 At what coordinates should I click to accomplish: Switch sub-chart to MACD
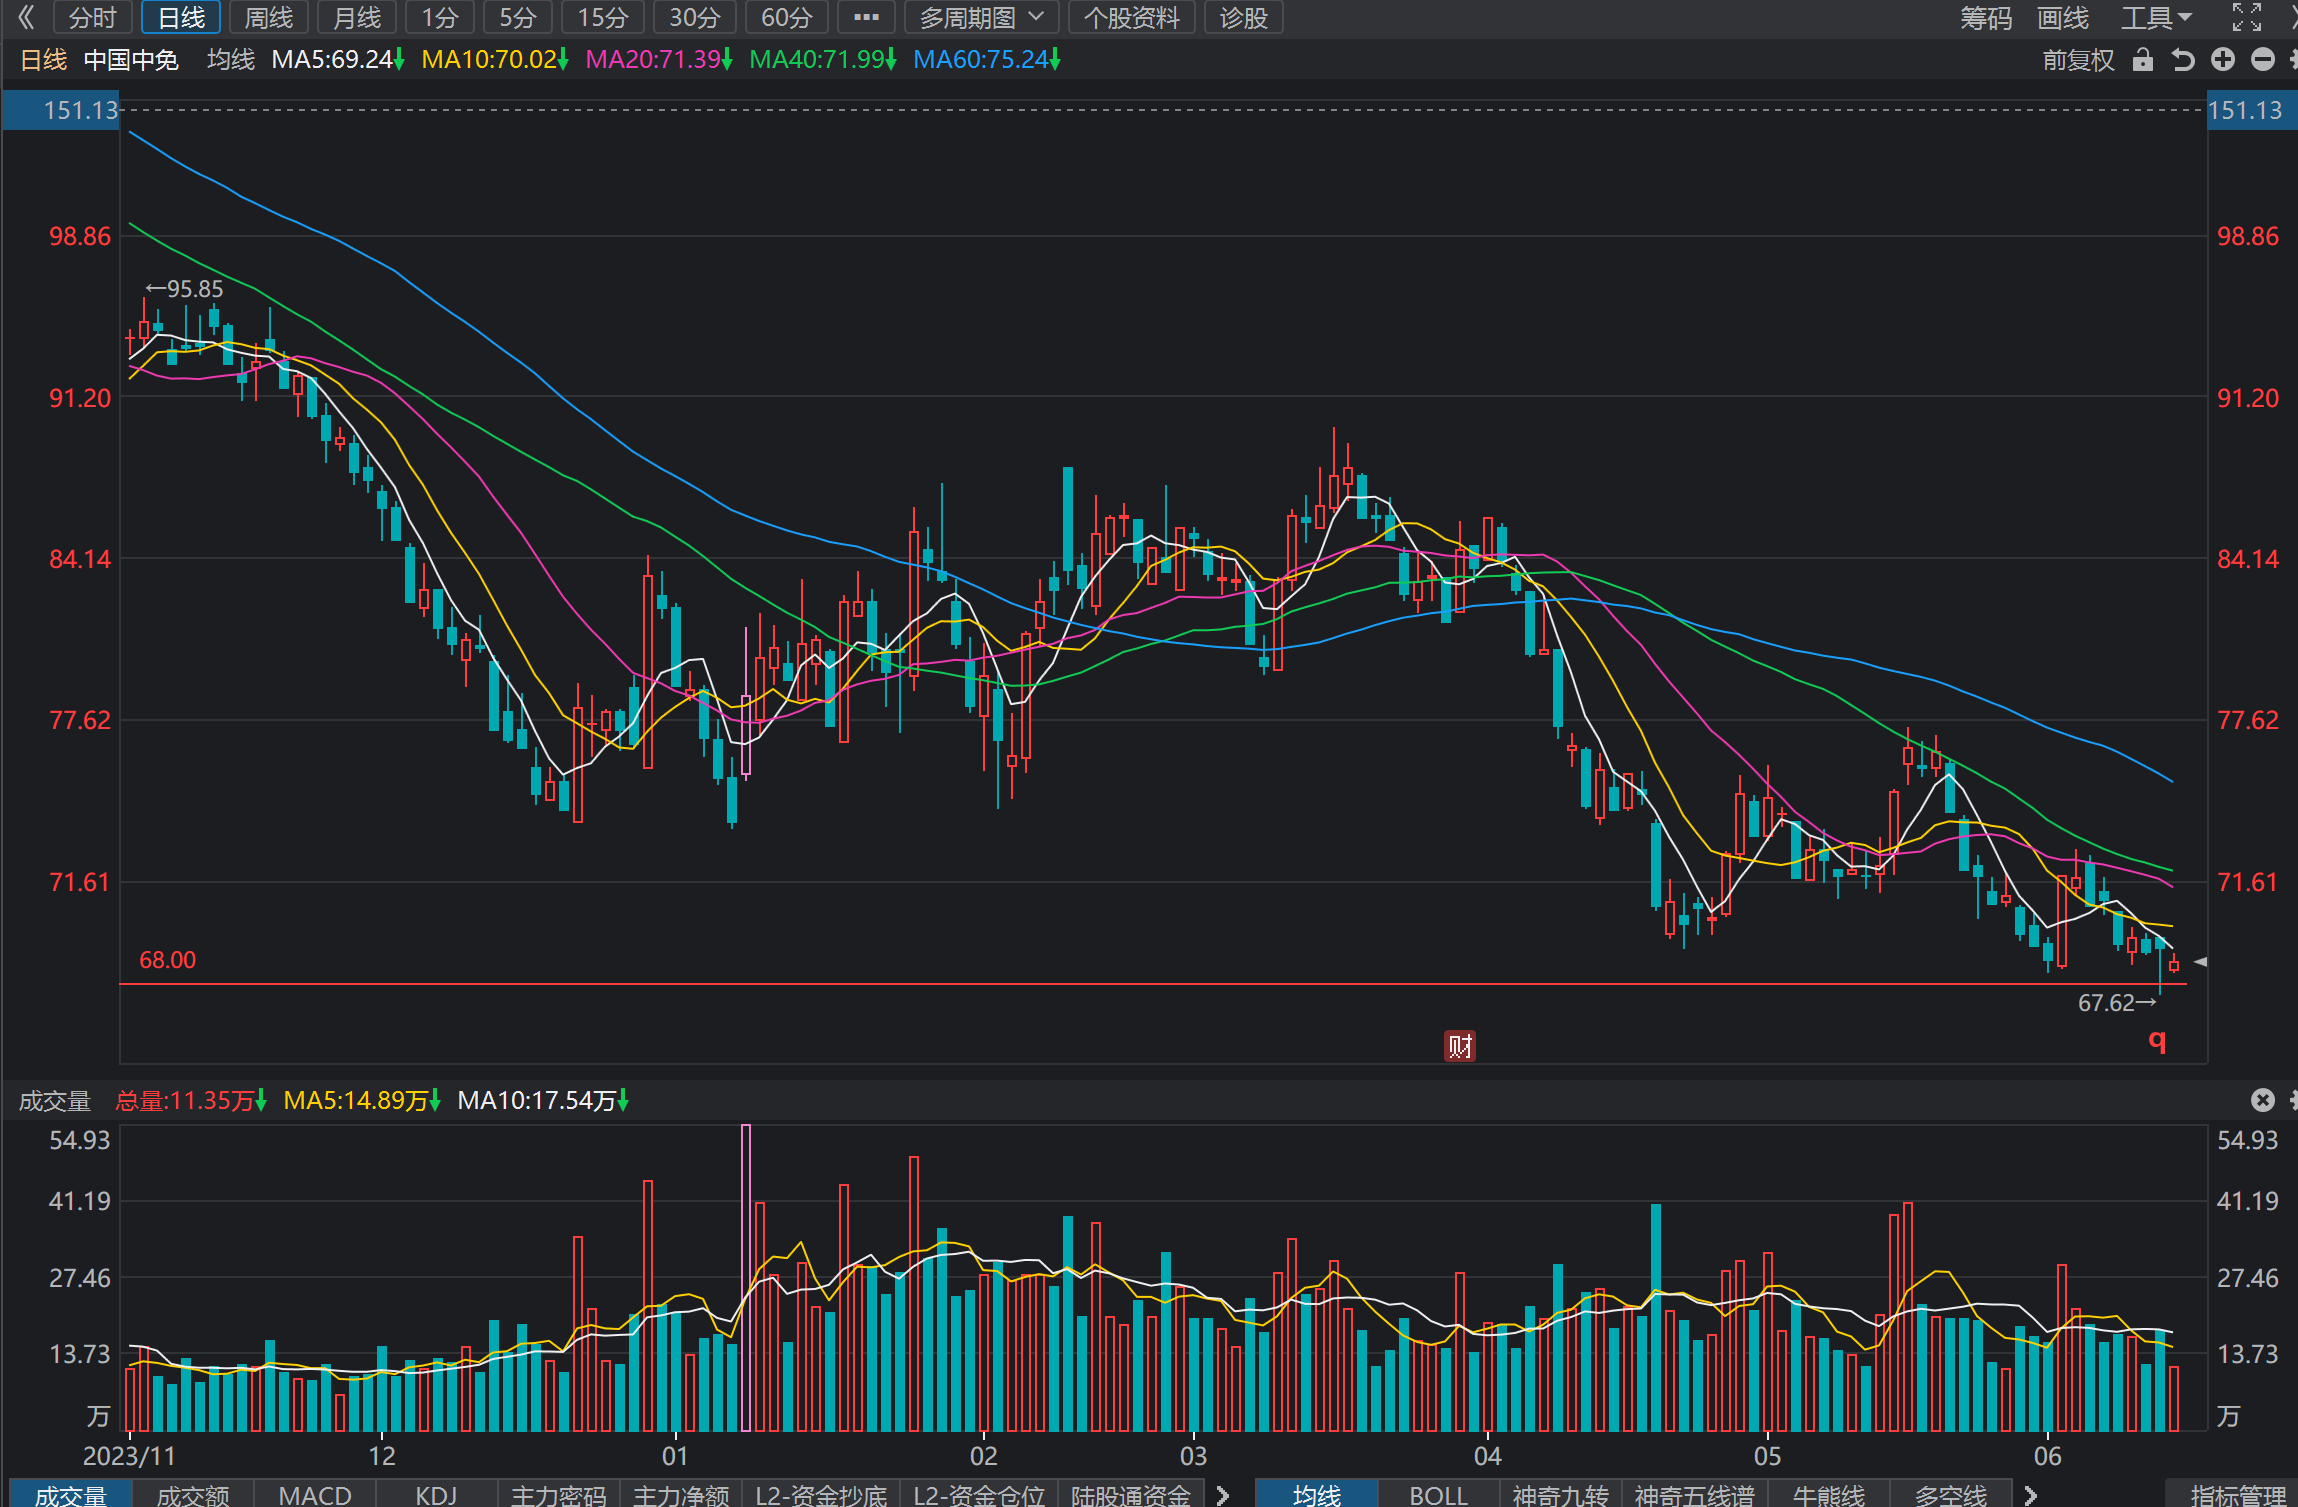315,1494
